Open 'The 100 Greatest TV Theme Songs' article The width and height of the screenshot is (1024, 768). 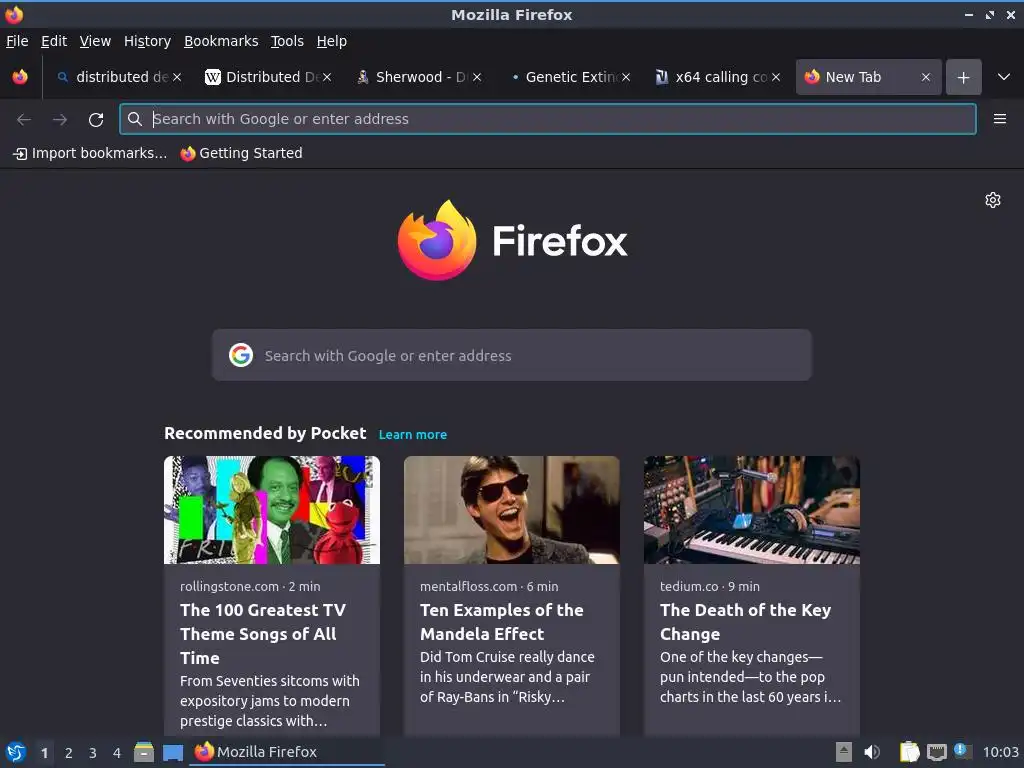pyautogui.click(x=263, y=633)
